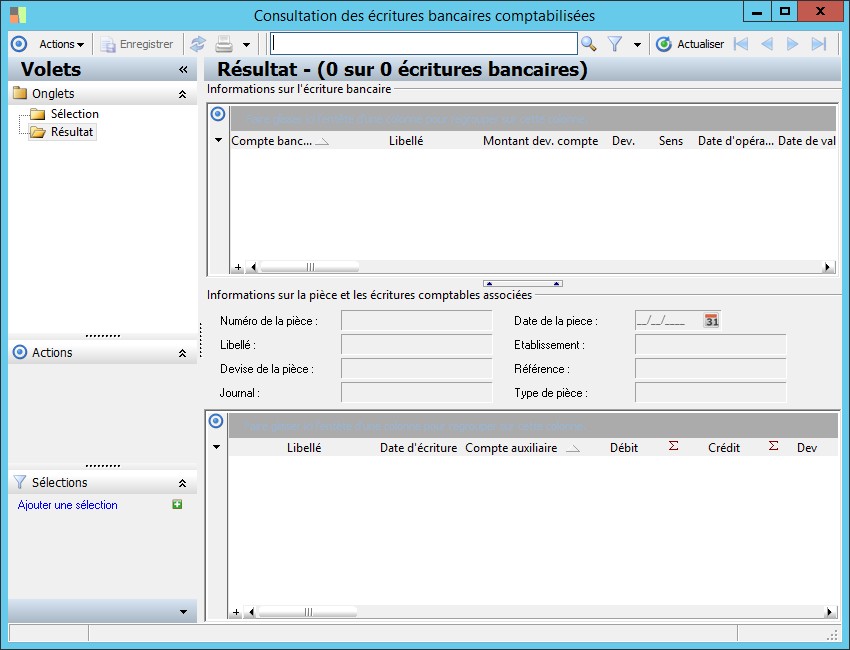Click the green plus icon beside Ajouter une sélection
Viewport: 850px width, 650px height.
[x=177, y=505]
